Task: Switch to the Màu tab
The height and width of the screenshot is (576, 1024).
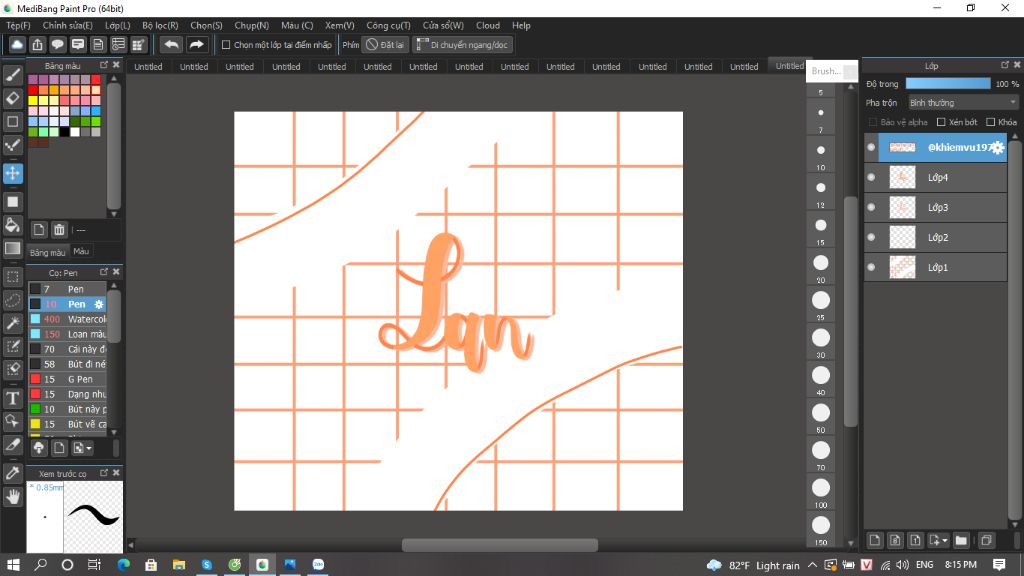Action: (81, 251)
